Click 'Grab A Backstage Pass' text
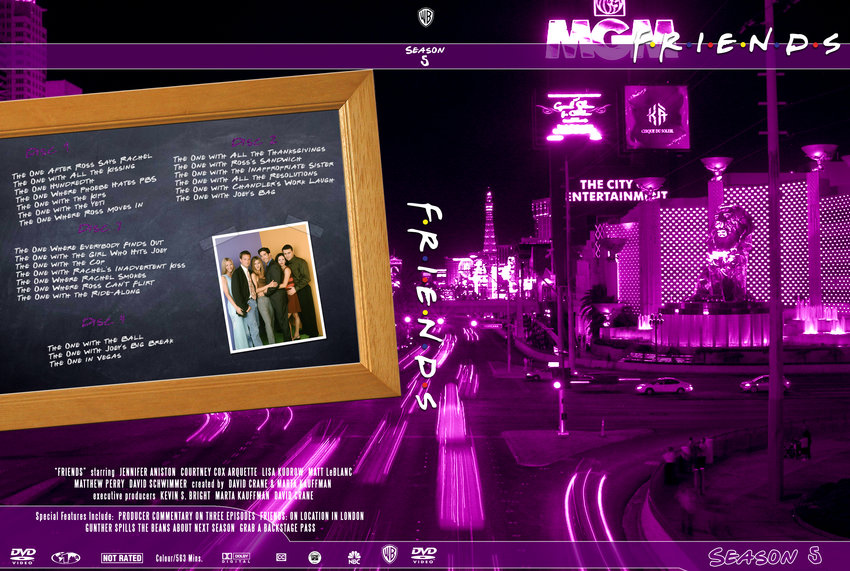This screenshot has height=571, width=850. click(x=278, y=528)
